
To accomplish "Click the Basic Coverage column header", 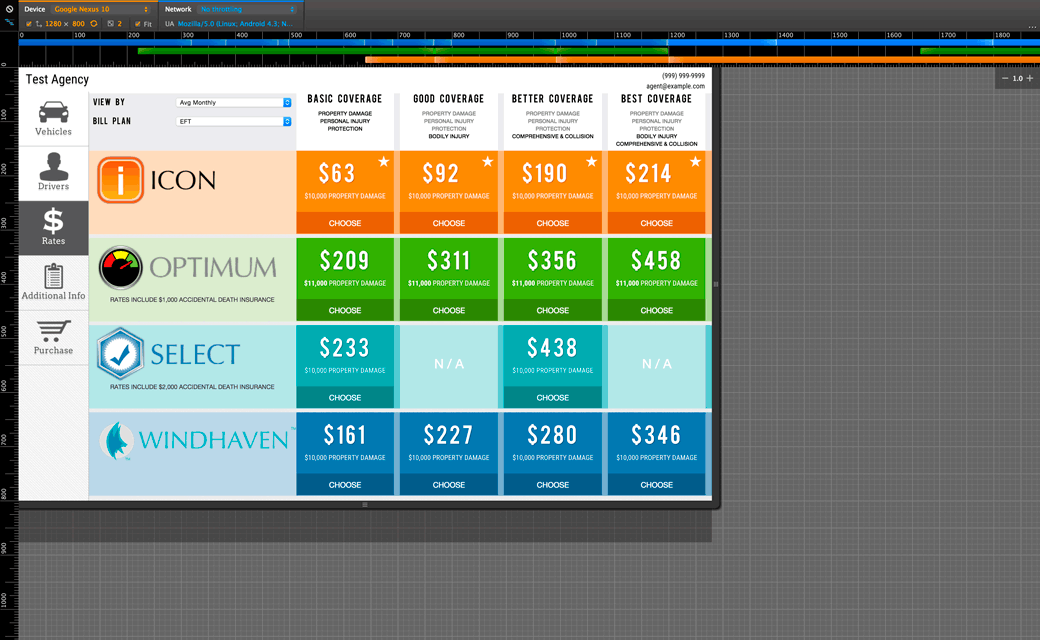I will coord(345,99).
